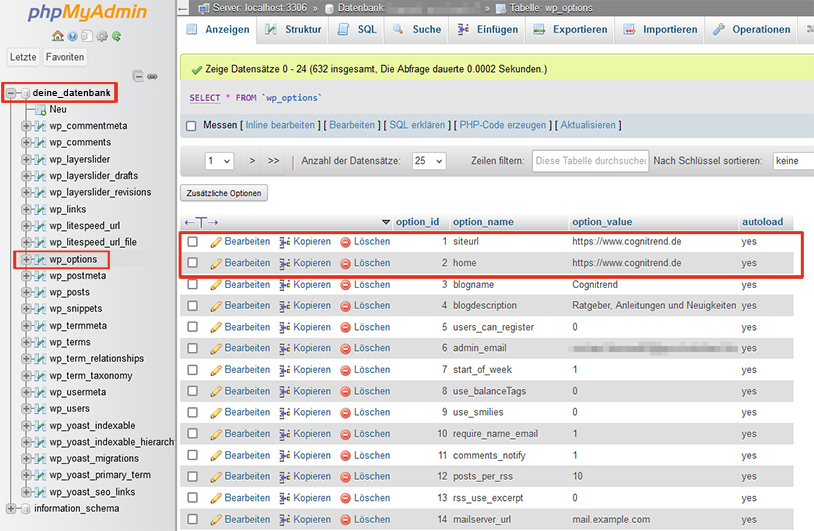Click the copy icon in start_of_week row
Image resolution: width=814 pixels, height=531 pixels.
284,370
